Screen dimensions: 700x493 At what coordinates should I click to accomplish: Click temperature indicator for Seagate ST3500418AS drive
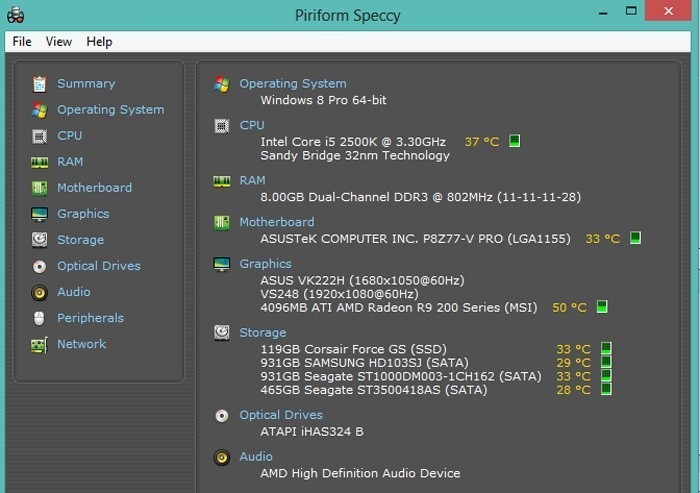coord(606,389)
